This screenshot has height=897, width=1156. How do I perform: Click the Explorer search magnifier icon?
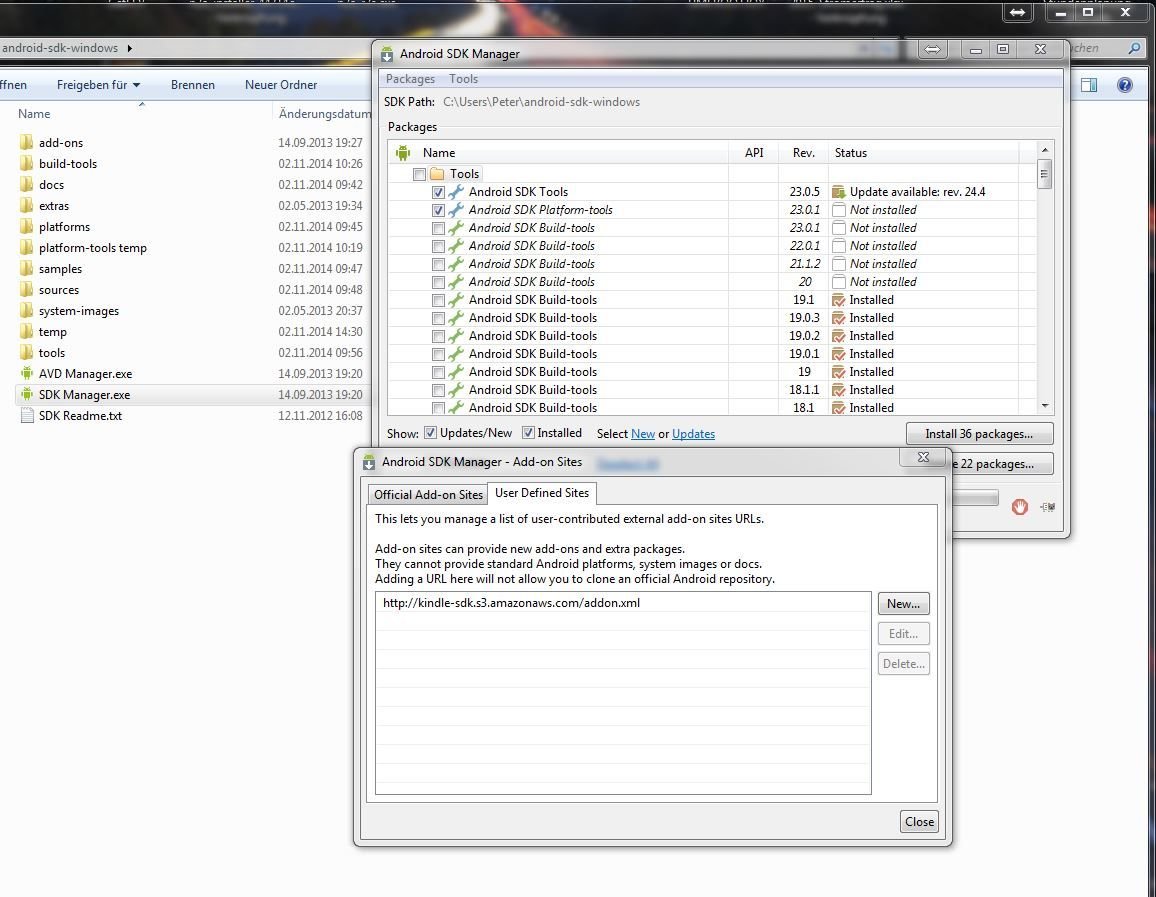tap(1134, 48)
